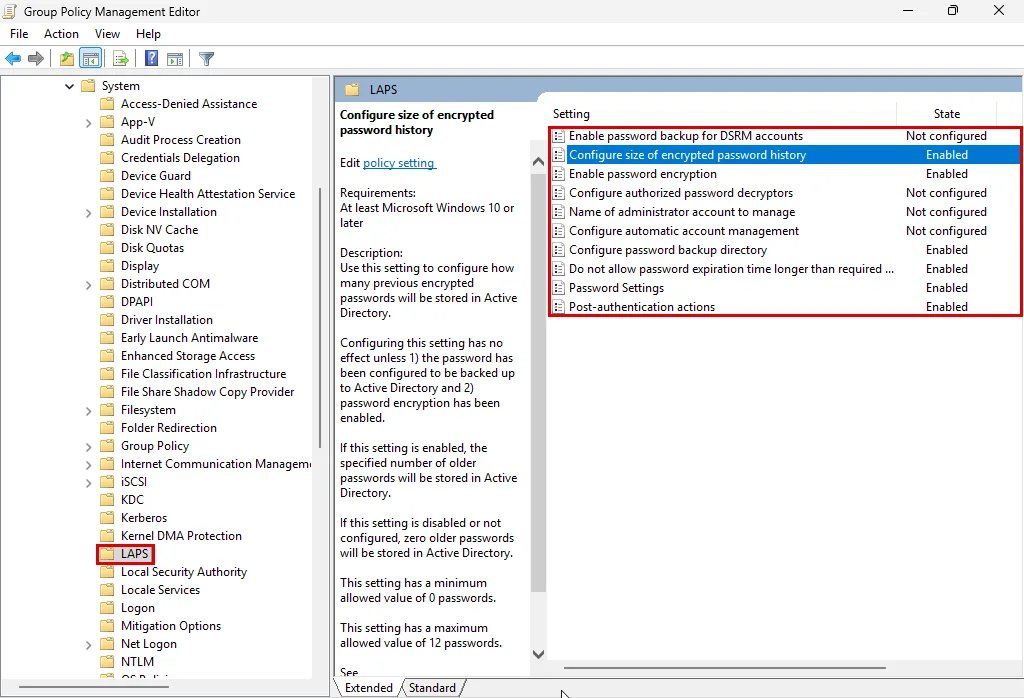Expand the Group Policy folder
The image size is (1024, 698).
[x=88, y=447]
